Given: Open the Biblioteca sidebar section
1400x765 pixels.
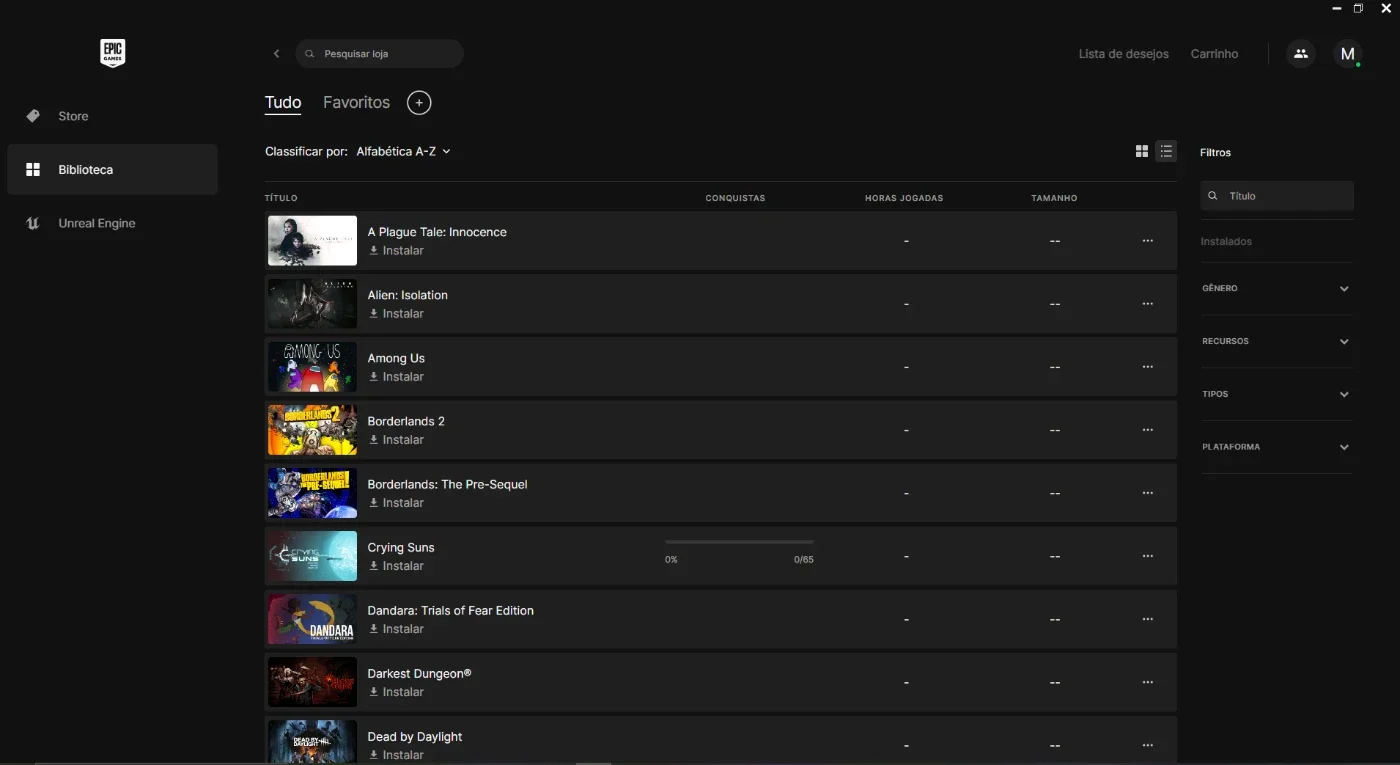Looking at the screenshot, I should [112, 170].
